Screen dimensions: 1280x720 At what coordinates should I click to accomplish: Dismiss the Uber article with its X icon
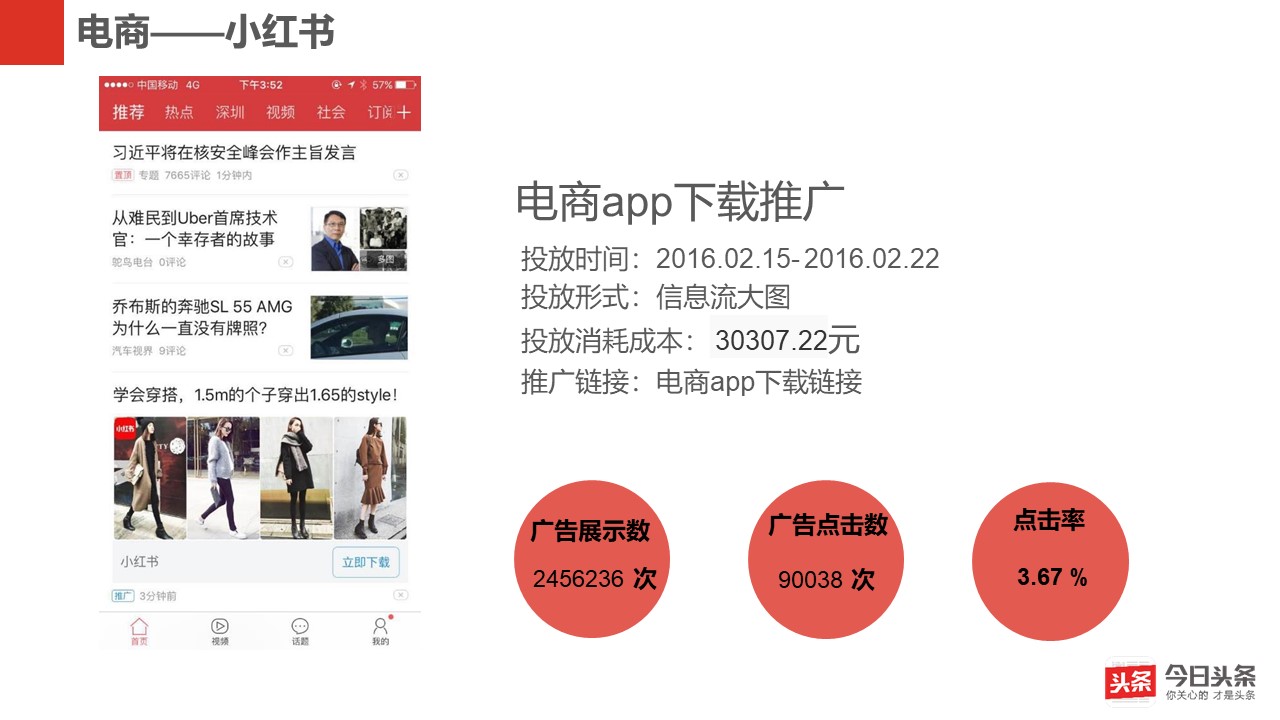285,262
